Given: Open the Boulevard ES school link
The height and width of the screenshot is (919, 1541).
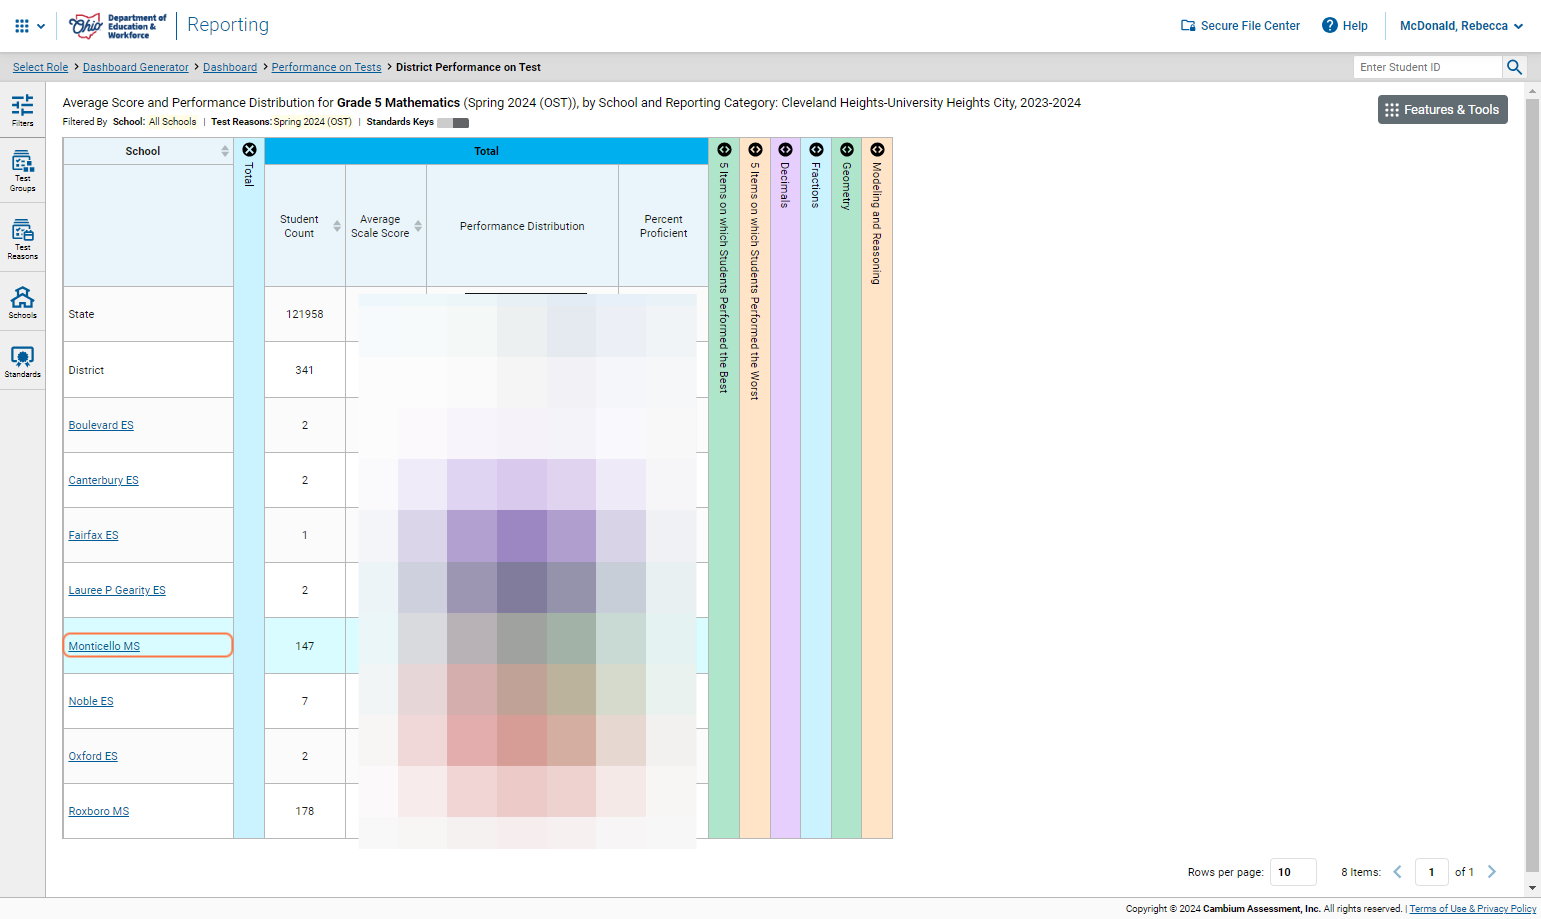Looking at the screenshot, I should pyautogui.click(x=101, y=425).
